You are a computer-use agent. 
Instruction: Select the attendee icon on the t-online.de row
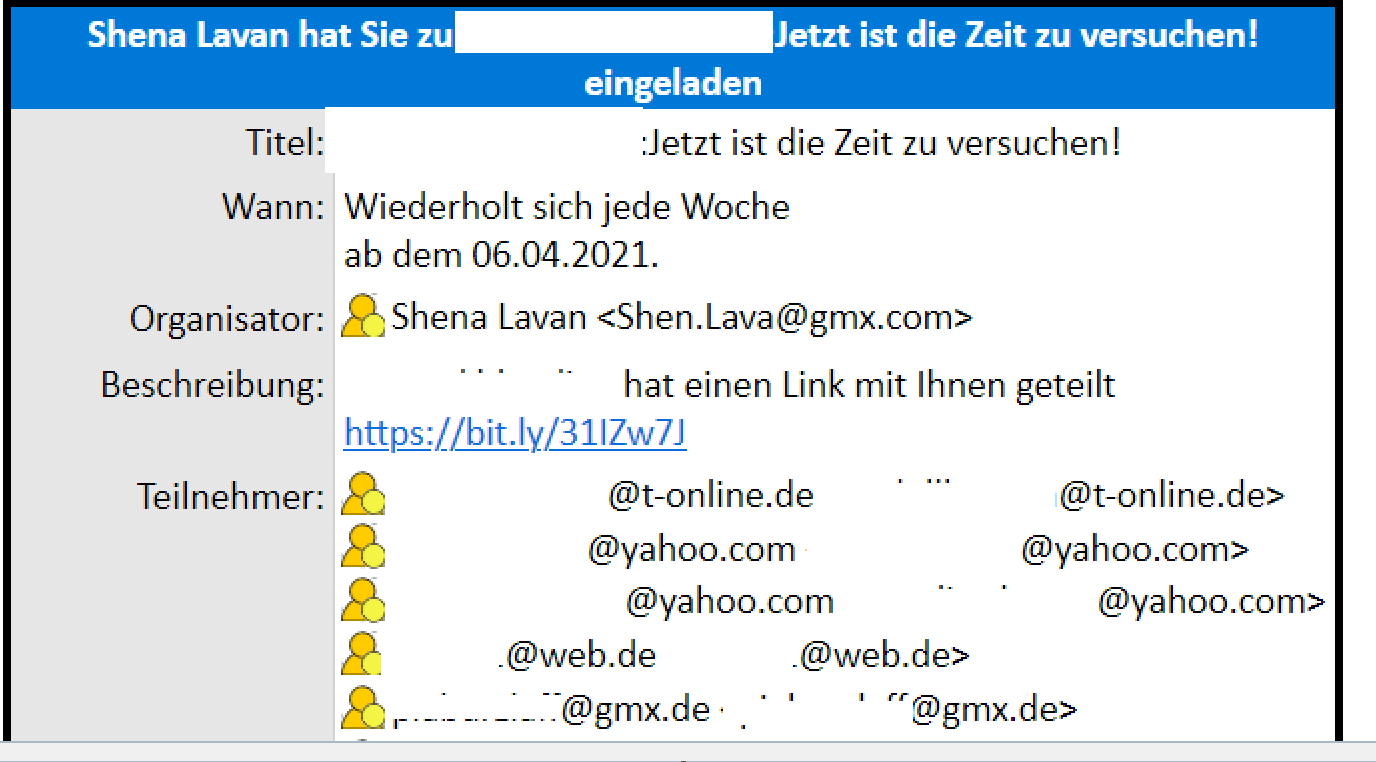point(363,495)
